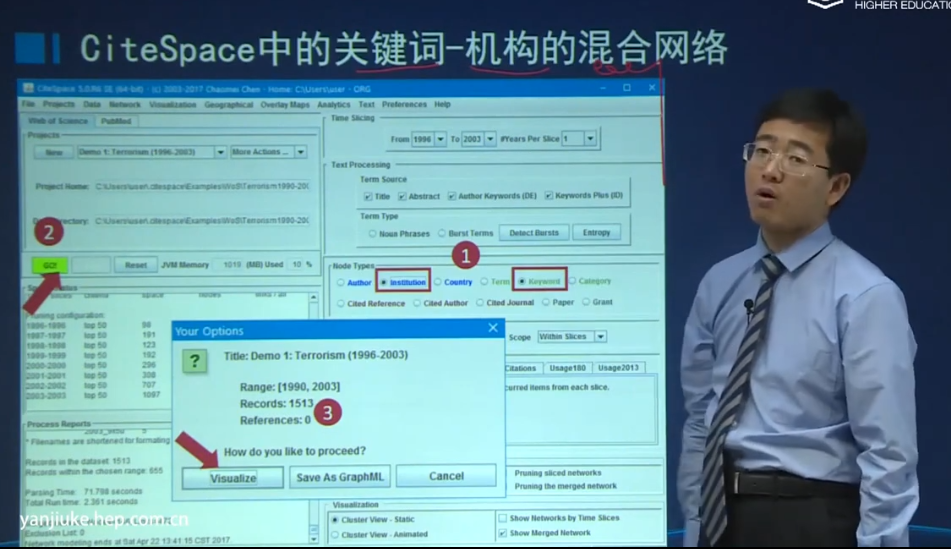The width and height of the screenshot is (951, 549).
Task: Minimize the CiteSpace window
Action: click(603, 88)
